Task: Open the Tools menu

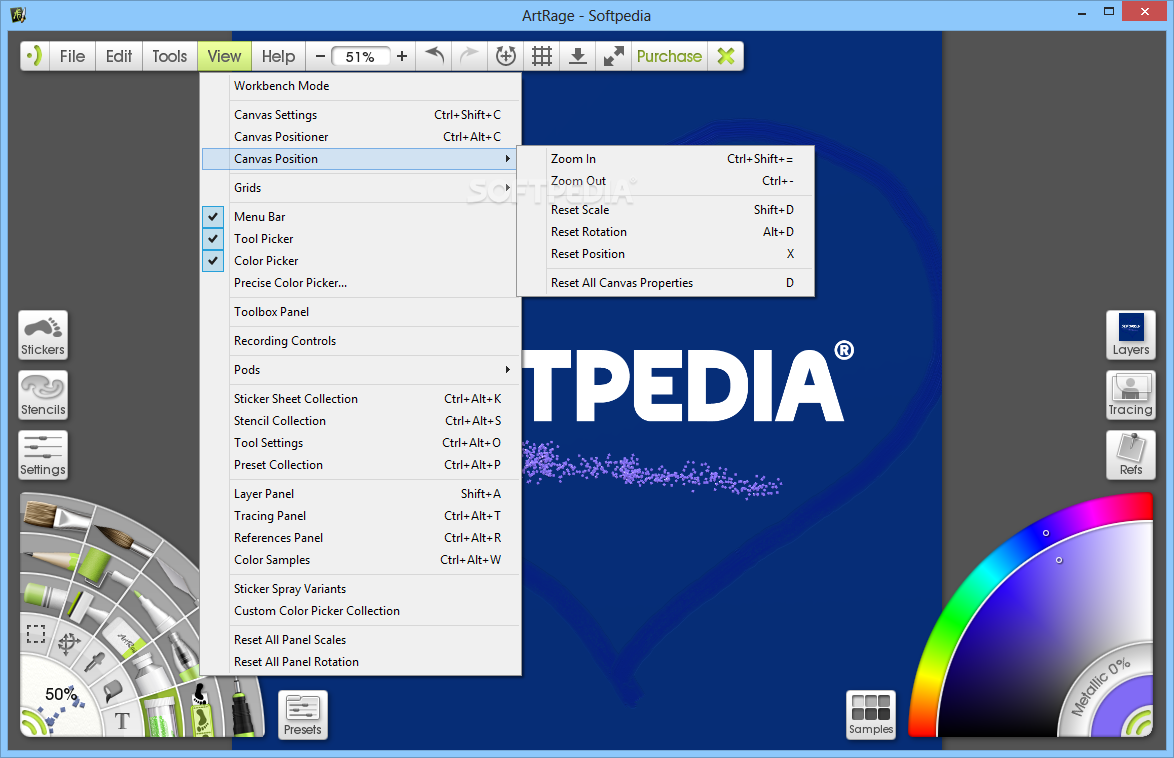Action: [x=170, y=56]
